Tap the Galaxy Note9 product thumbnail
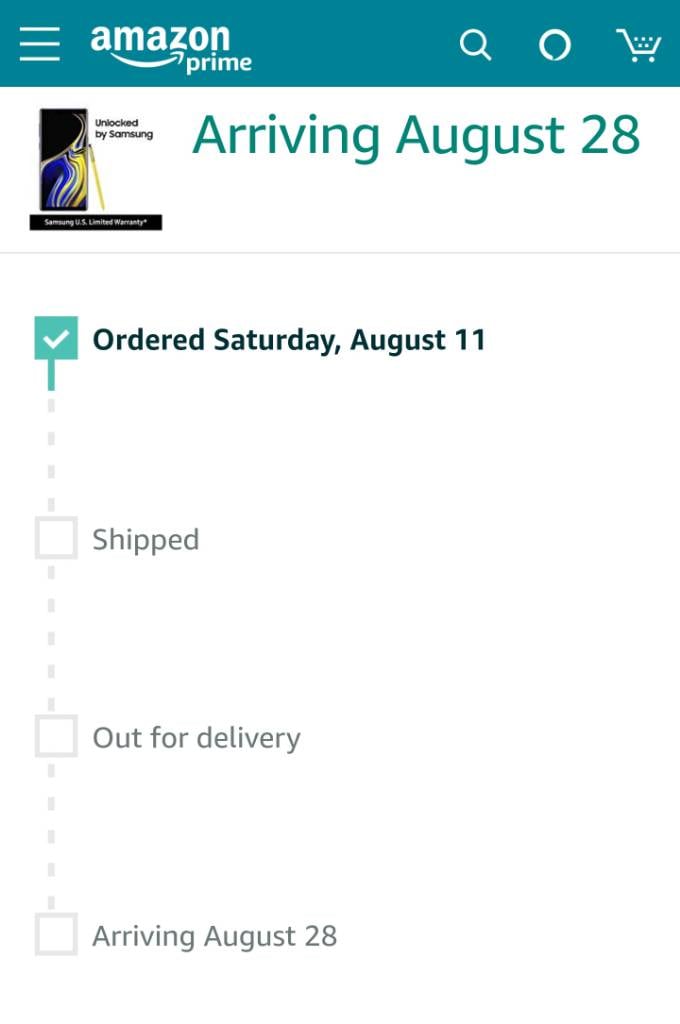Image resolution: width=680 pixels, height=1024 pixels. 96,168
